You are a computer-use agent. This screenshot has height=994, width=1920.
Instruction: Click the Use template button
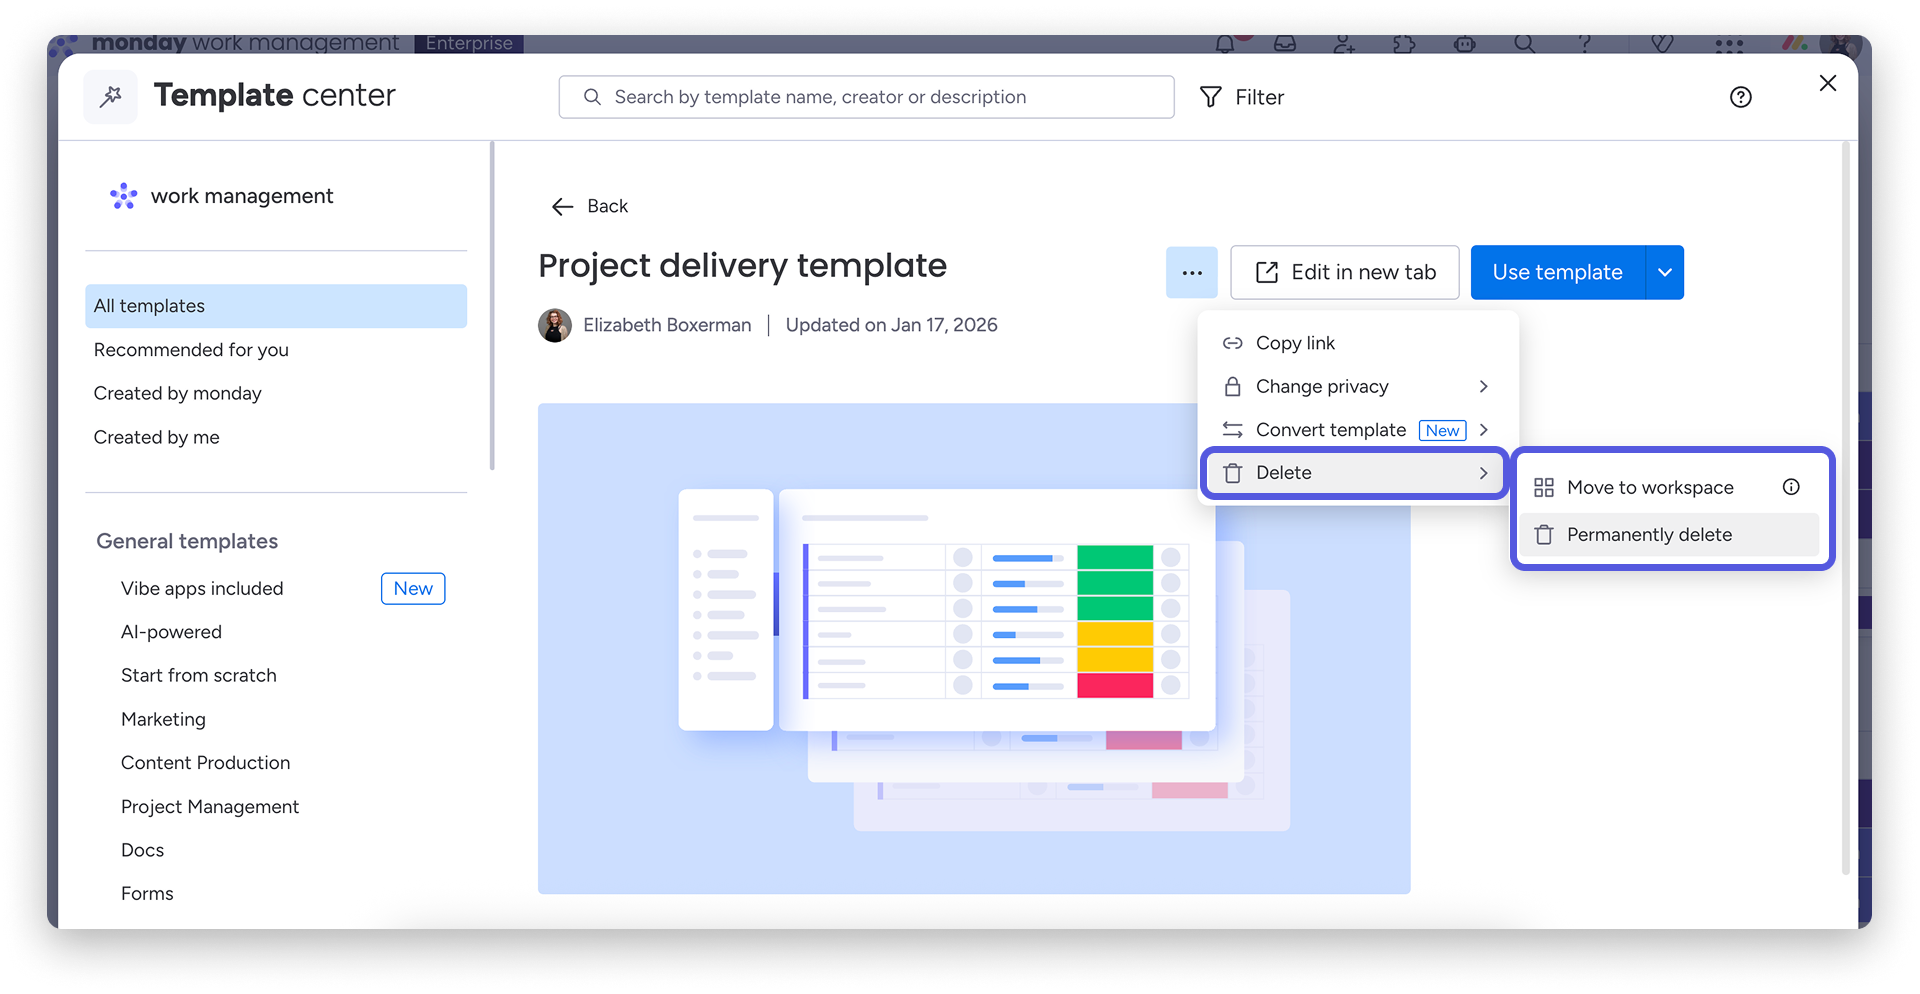[x=1556, y=272]
